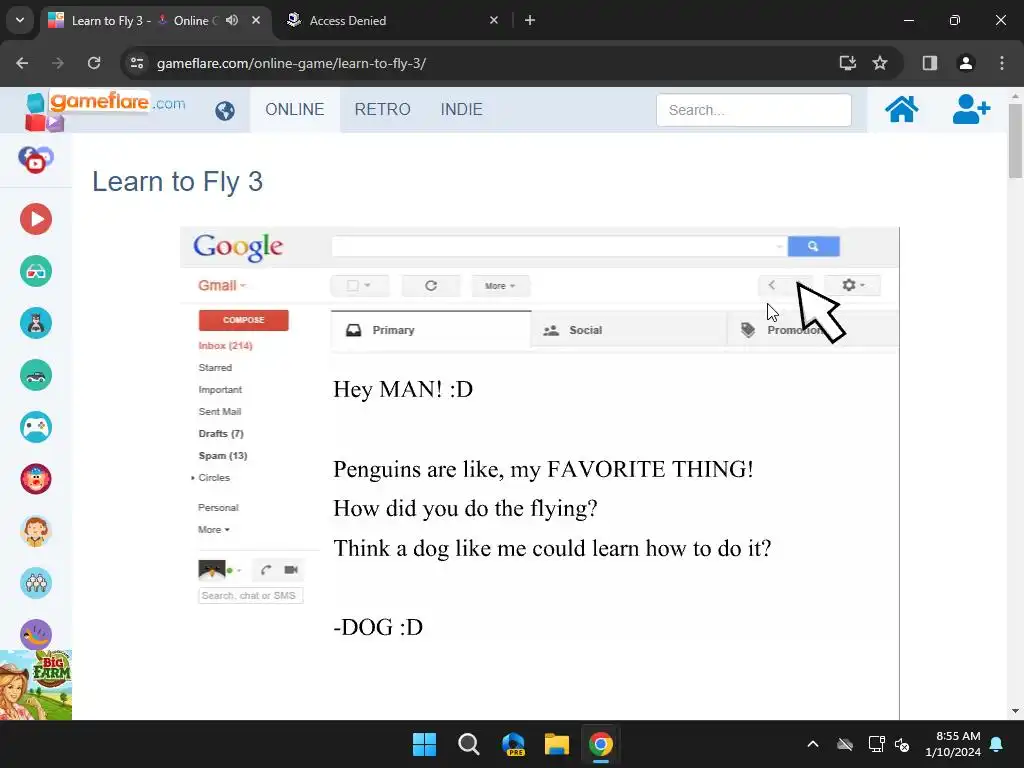Click the purple snail category icon
The image size is (1024, 768).
pyautogui.click(x=36, y=634)
